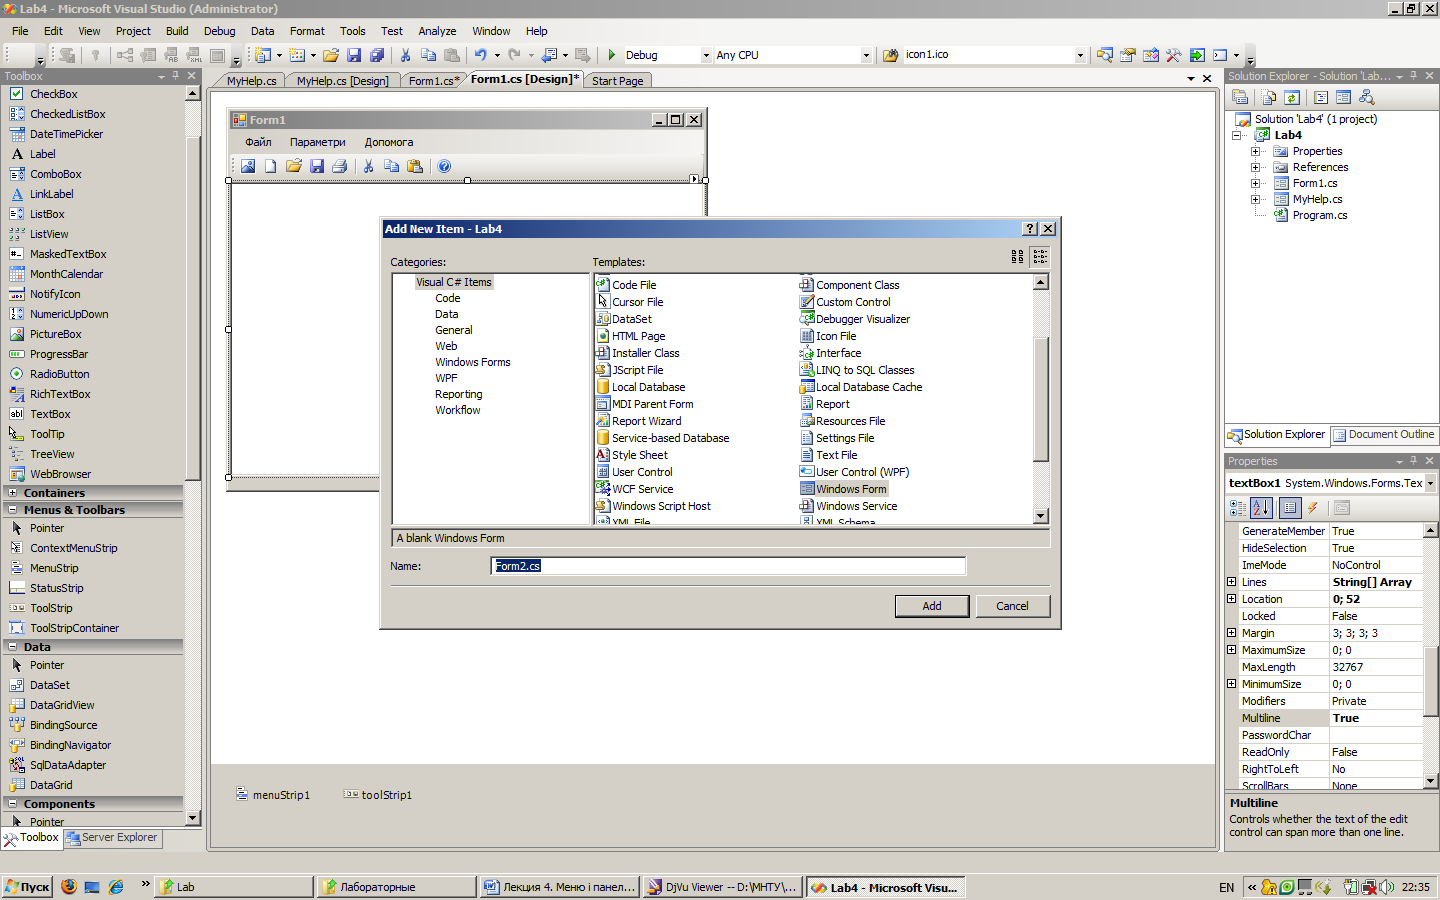
Task: Click the Add button in dialog
Action: 932,606
